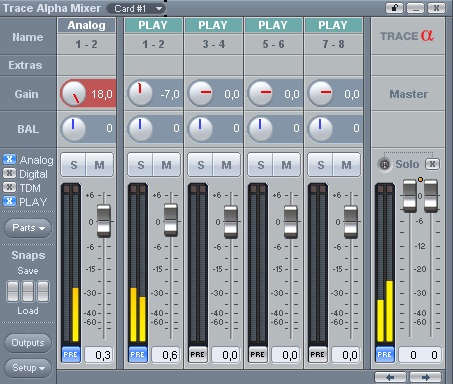453x384 pixels.
Task: Click the 0,6 fader value field
Action: tap(166, 355)
